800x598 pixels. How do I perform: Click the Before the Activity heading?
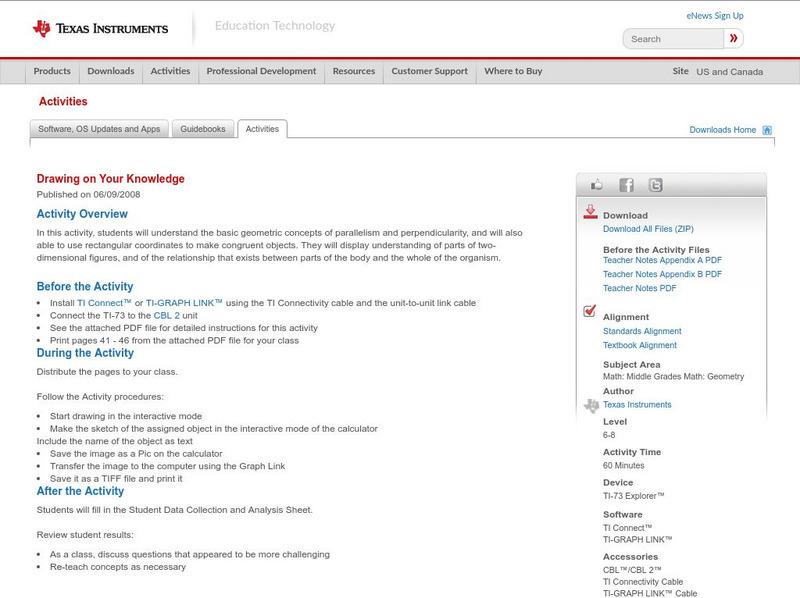(85, 286)
